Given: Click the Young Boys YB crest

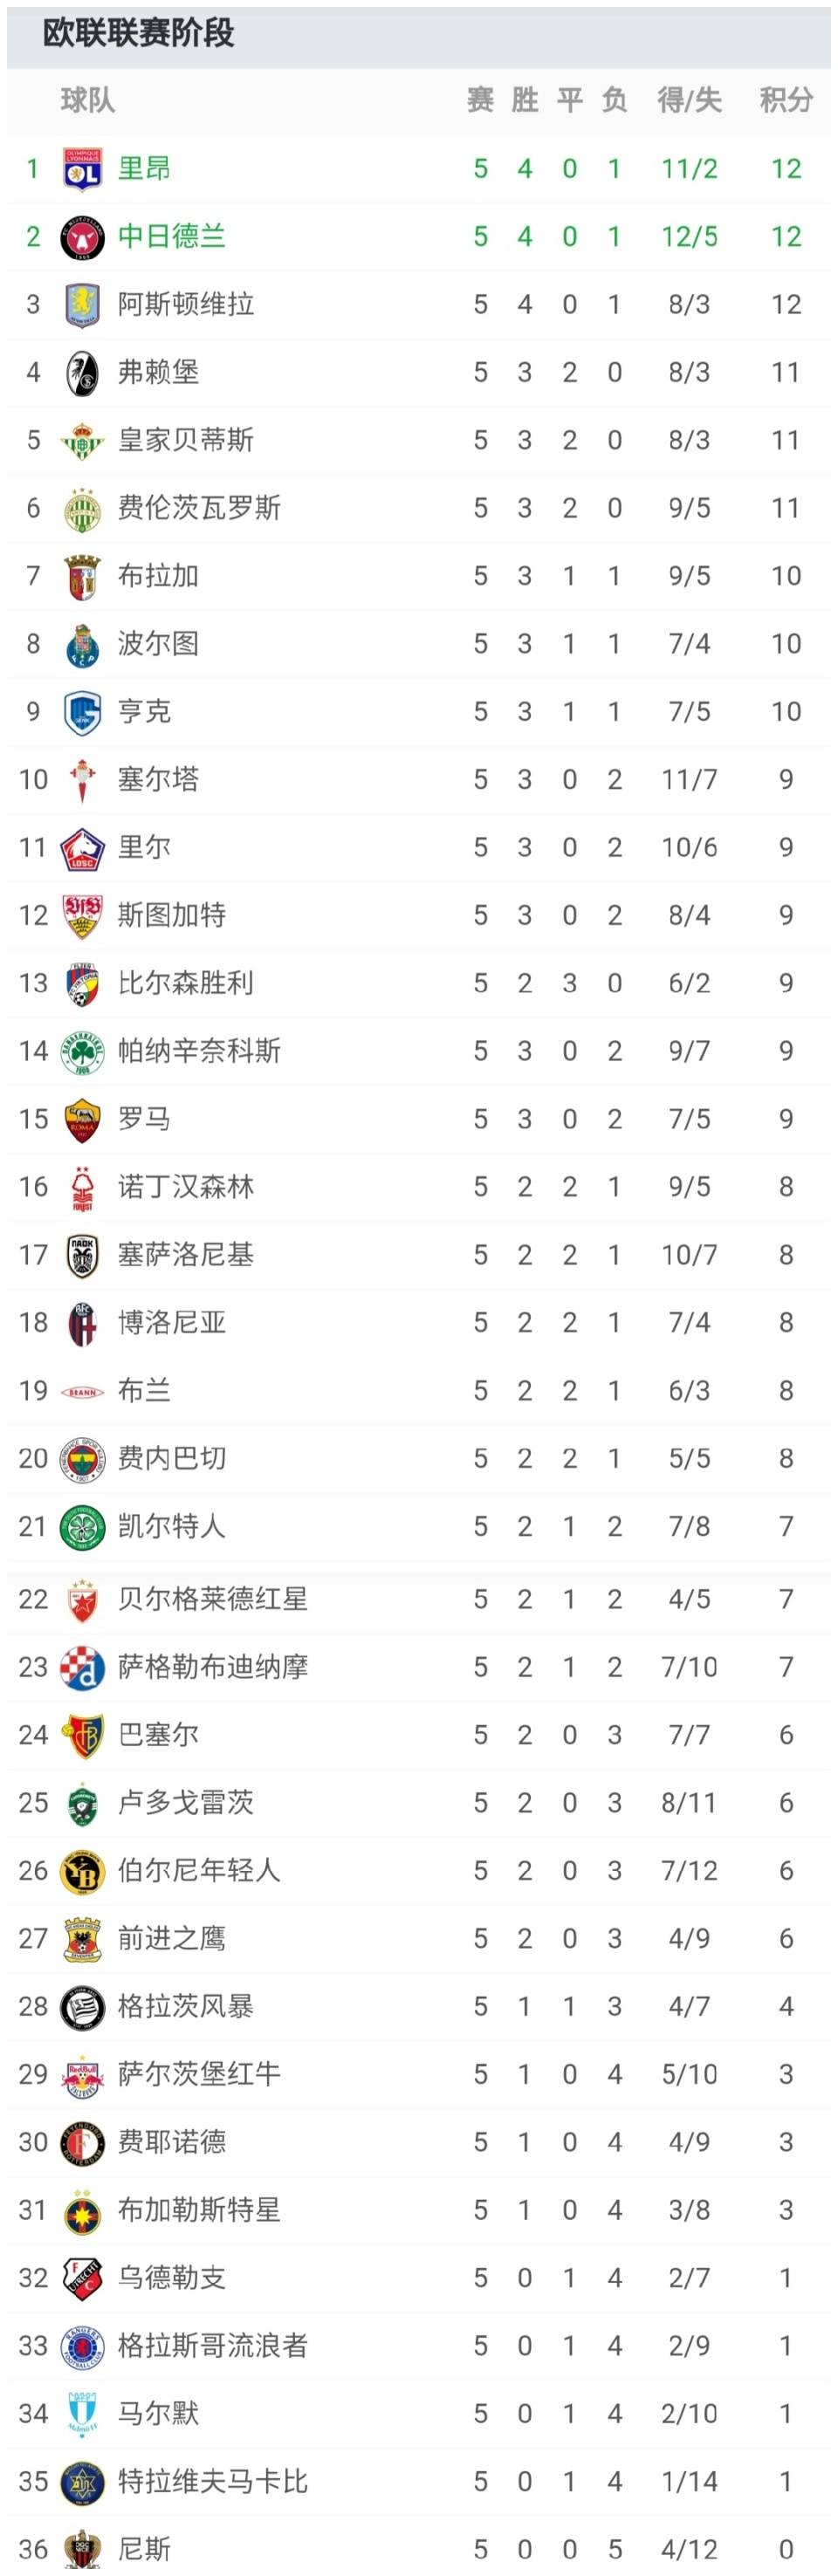Looking at the screenshot, I should point(82,1871).
